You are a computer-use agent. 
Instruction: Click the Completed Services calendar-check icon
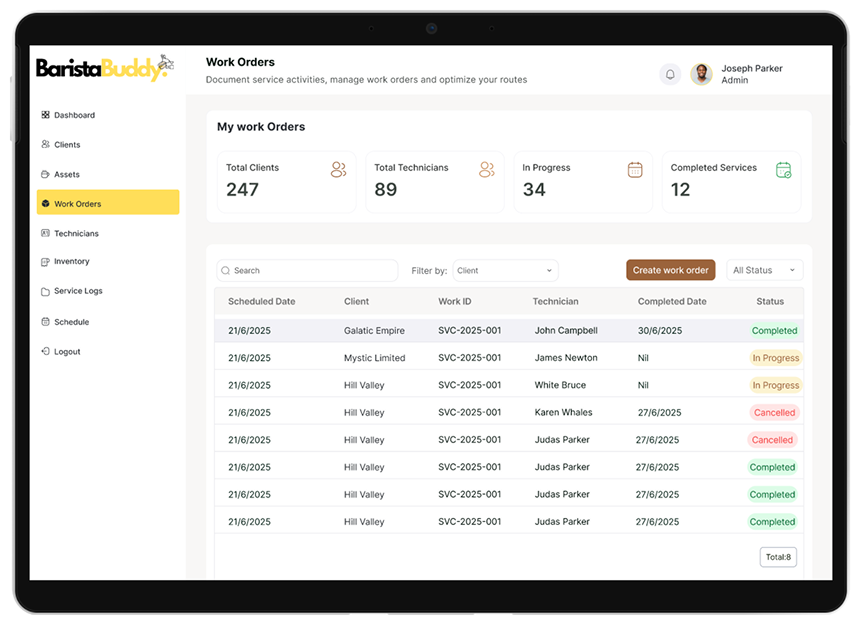point(783,170)
